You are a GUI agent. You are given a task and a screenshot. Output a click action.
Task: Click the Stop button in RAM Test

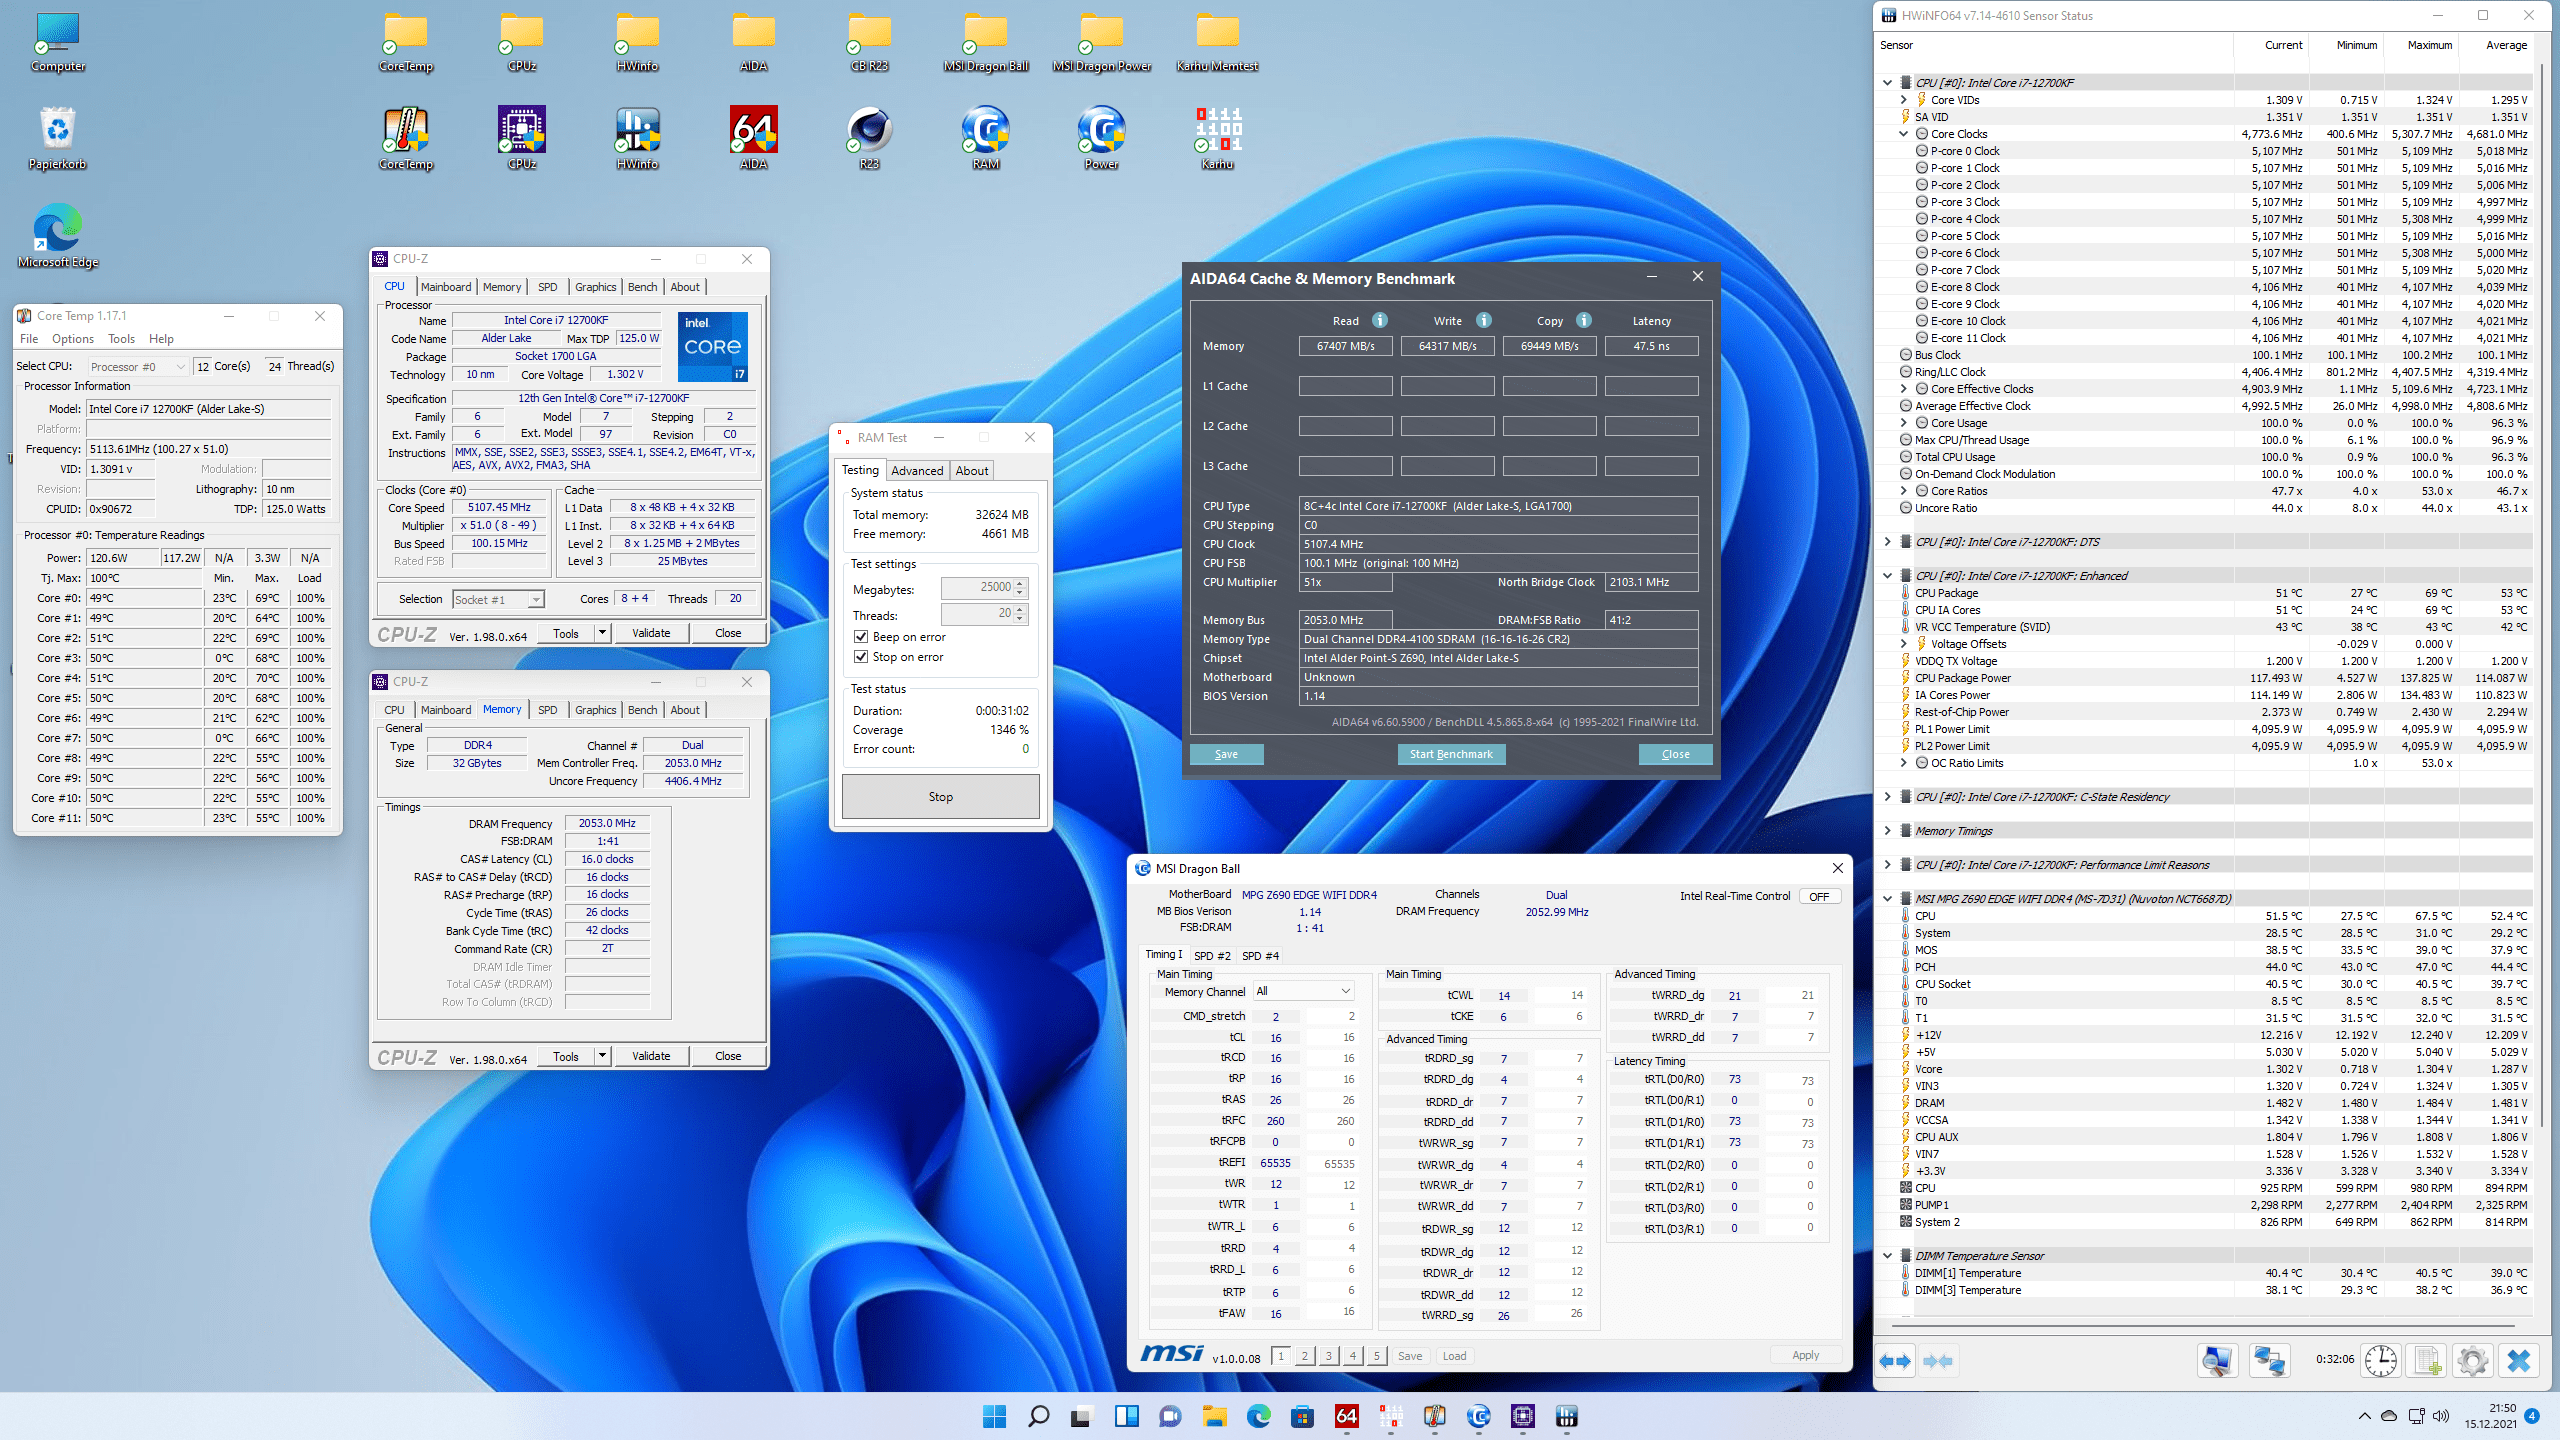click(940, 797)
